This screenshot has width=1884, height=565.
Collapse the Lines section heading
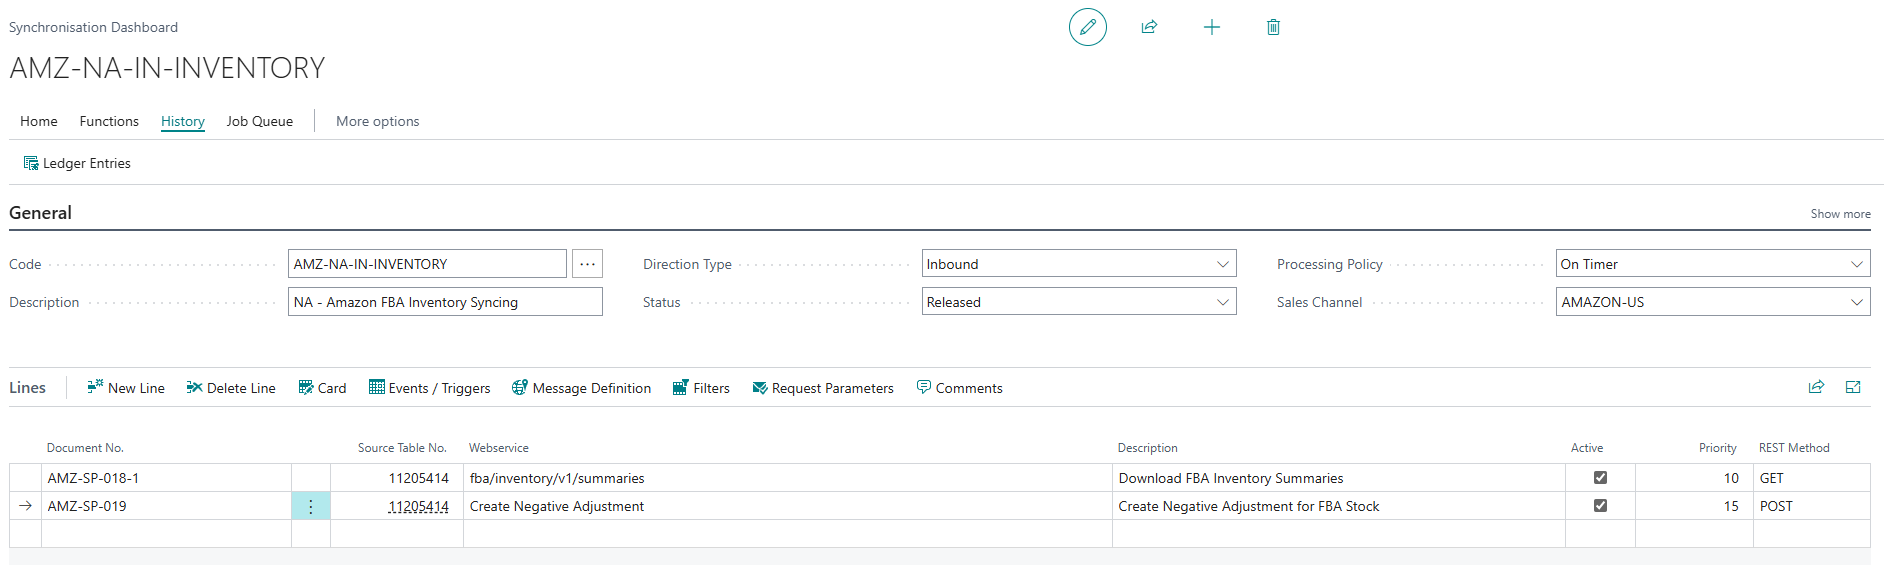pos(28,388)
